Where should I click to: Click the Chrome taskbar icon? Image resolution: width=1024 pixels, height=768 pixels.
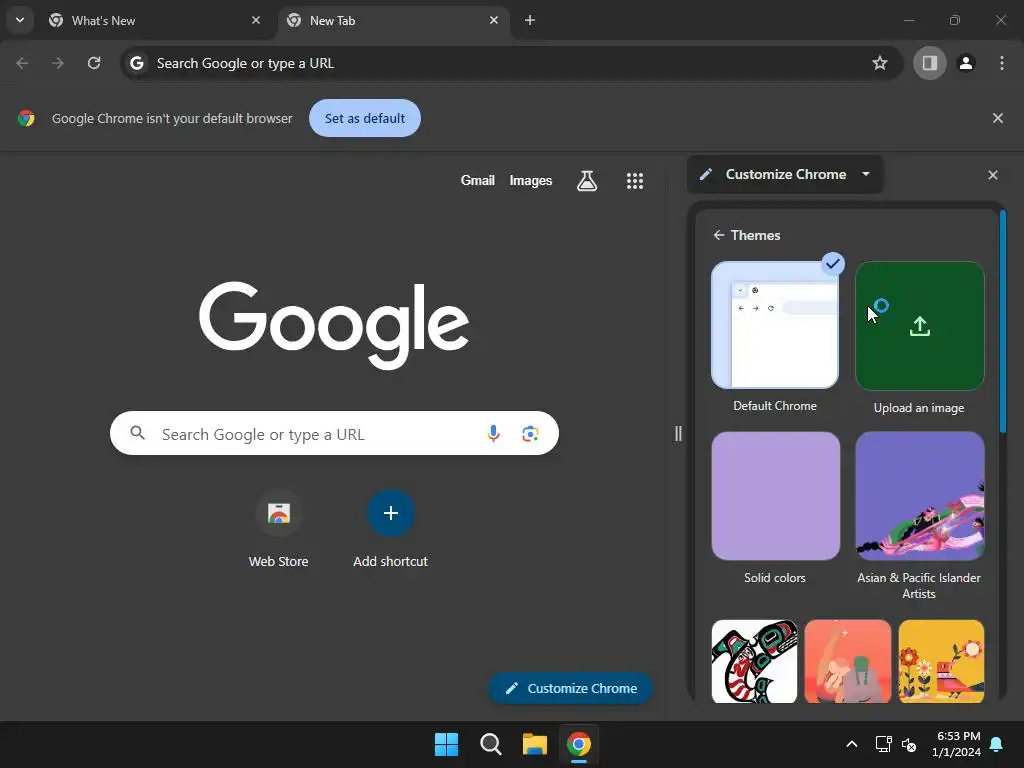point(579,744)
